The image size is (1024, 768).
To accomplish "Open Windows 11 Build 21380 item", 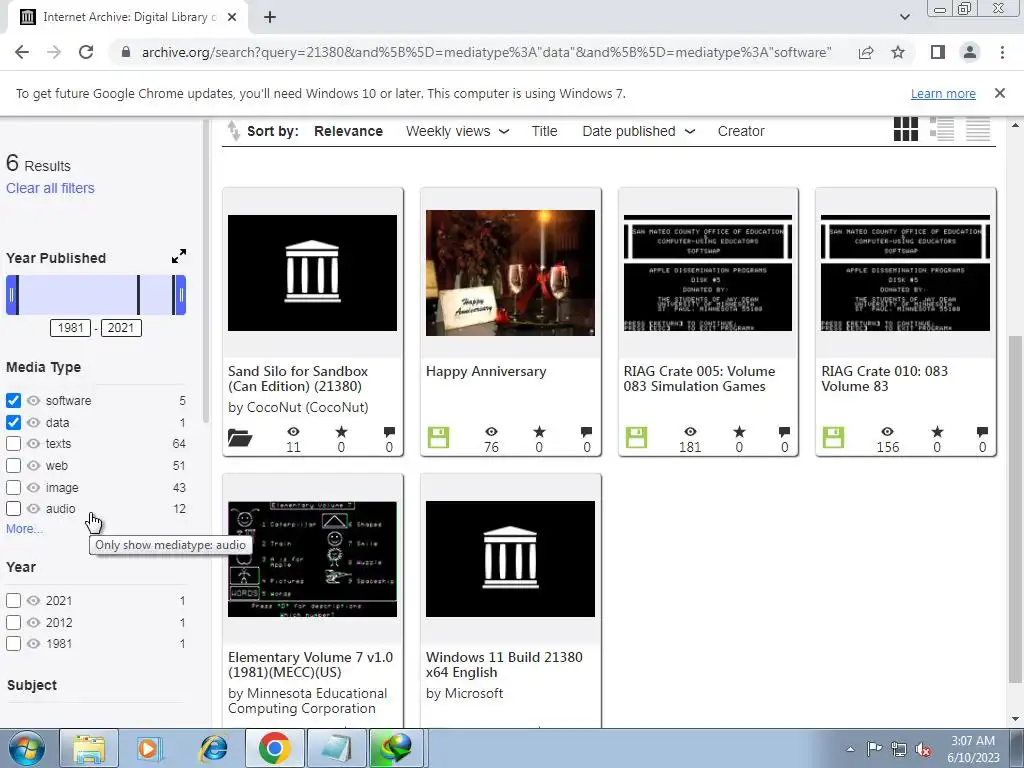I will tap(504, 665).
